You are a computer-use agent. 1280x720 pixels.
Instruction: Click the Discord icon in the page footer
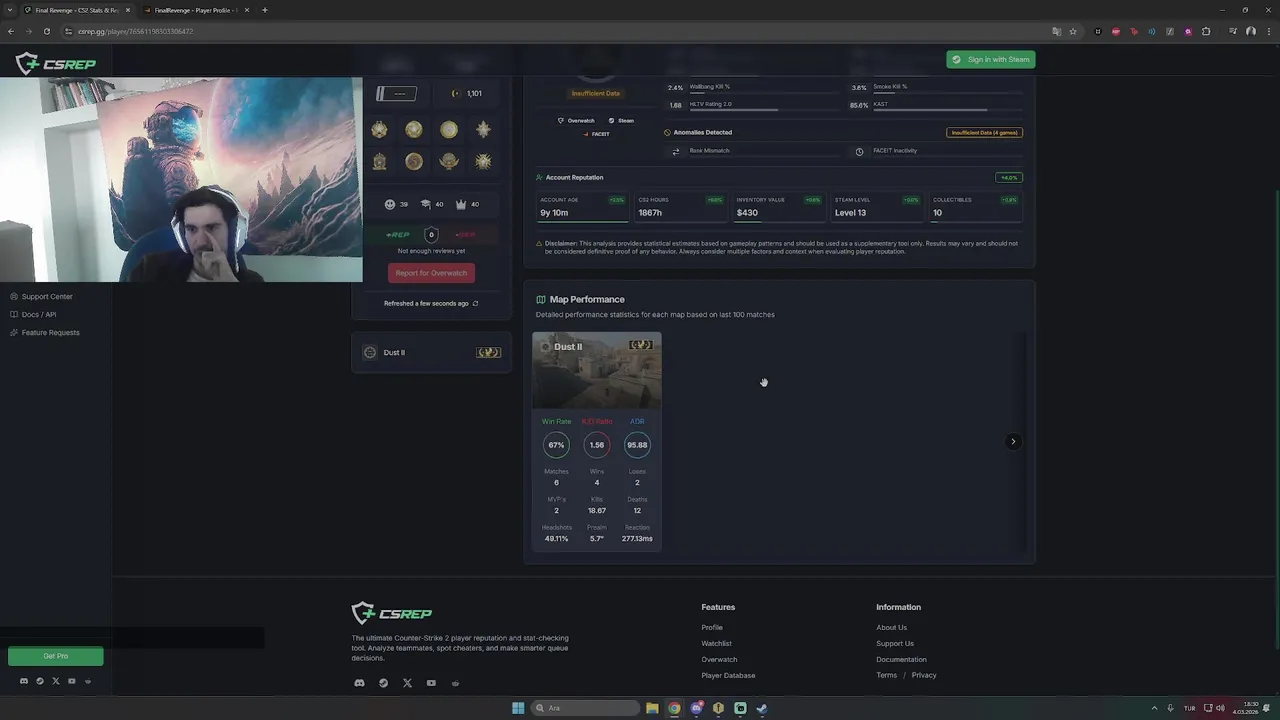pos(360,683)
